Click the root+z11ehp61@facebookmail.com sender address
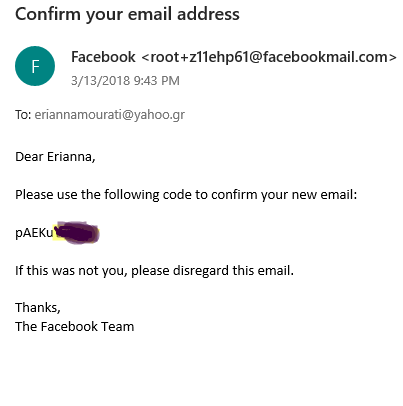Viewport: 403px width, 406px height. click(x=269, y=57)
